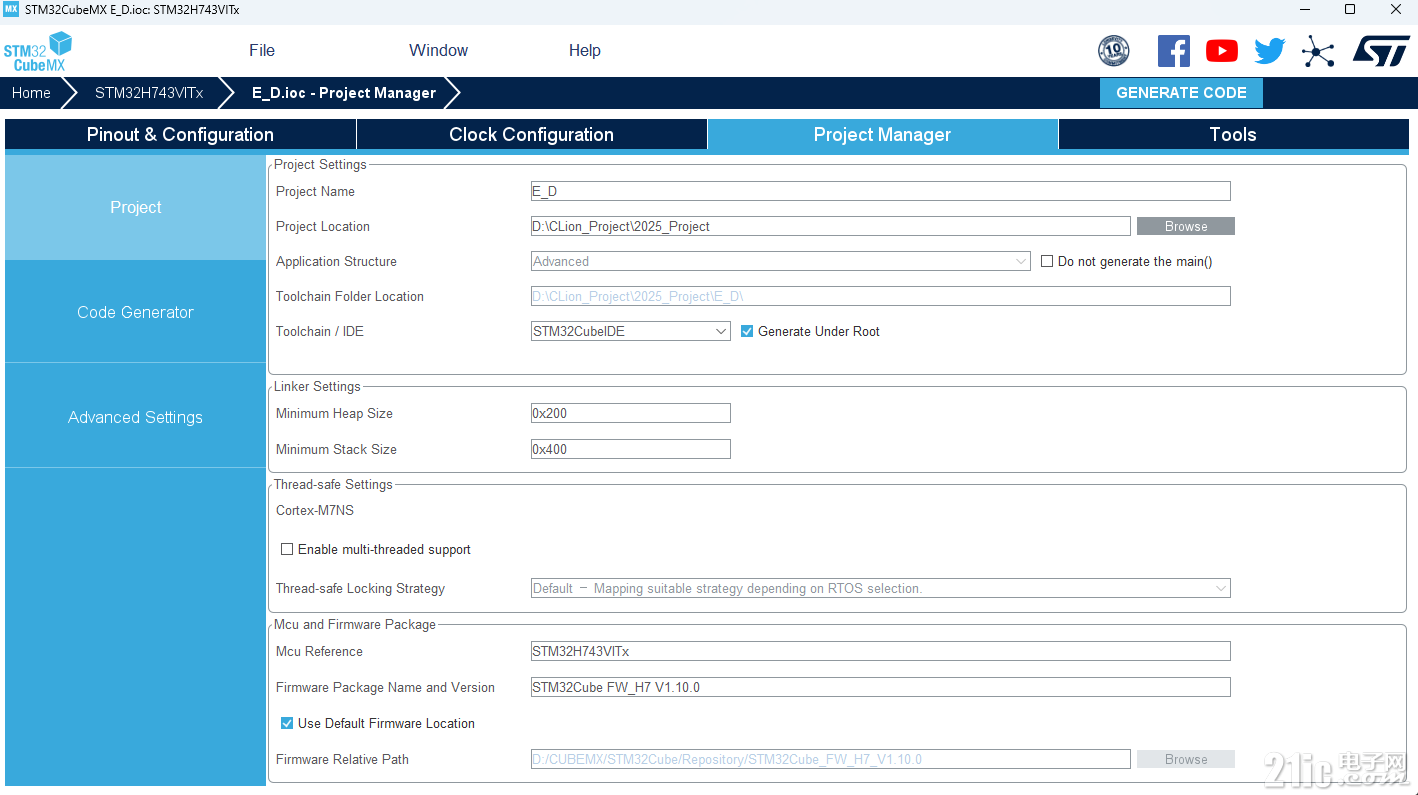Click the Project Location field
The height and width of the screenshot is (795, 1418).
pos(831,226)
